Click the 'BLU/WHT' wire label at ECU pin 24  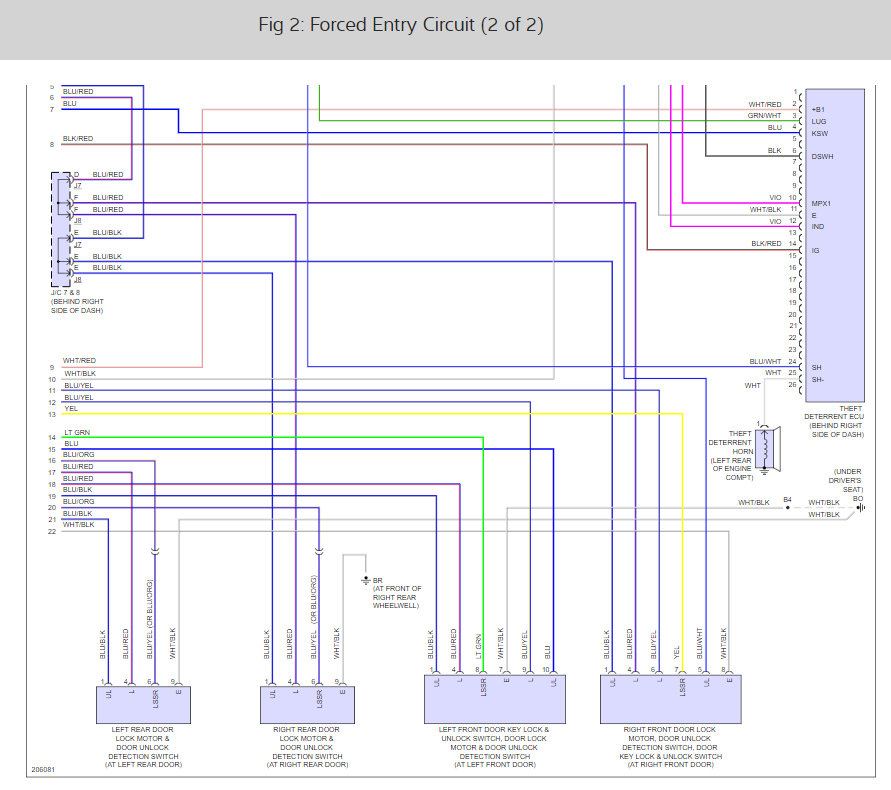coord(765,361)
